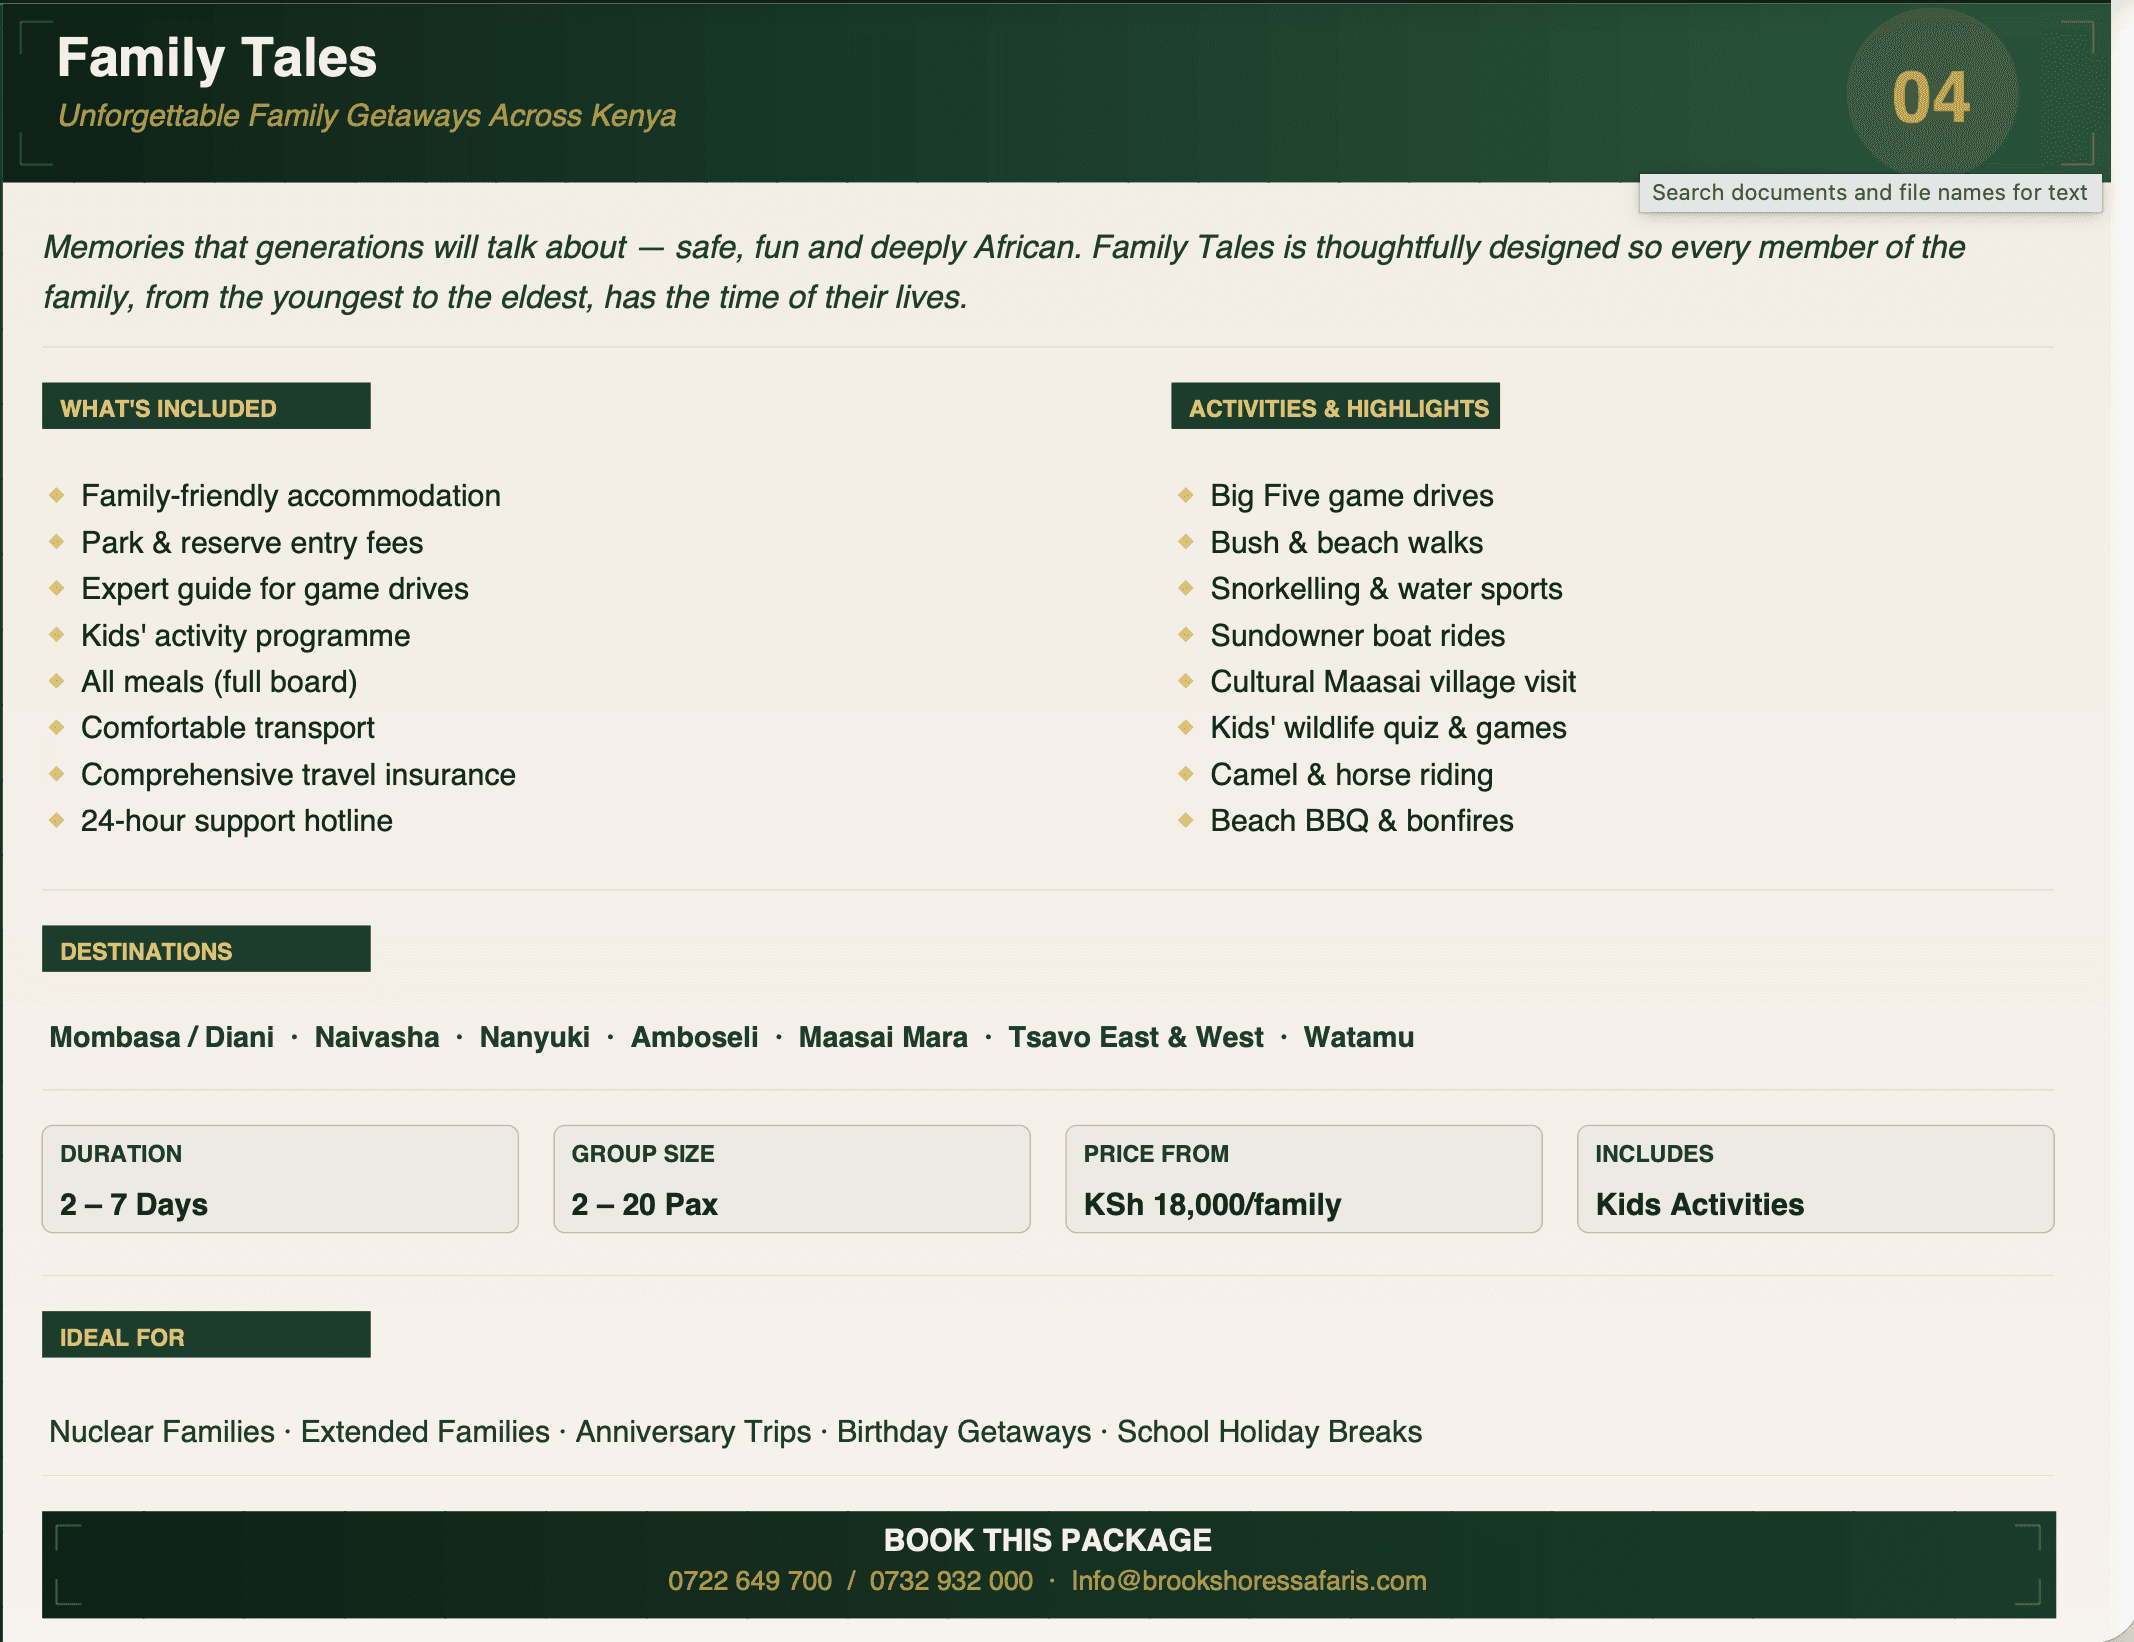Click the Price From 'KSh 18,000/family' card
The height and width of the screenshot is (1642, 2134).
click(x=1304, y=1180)
